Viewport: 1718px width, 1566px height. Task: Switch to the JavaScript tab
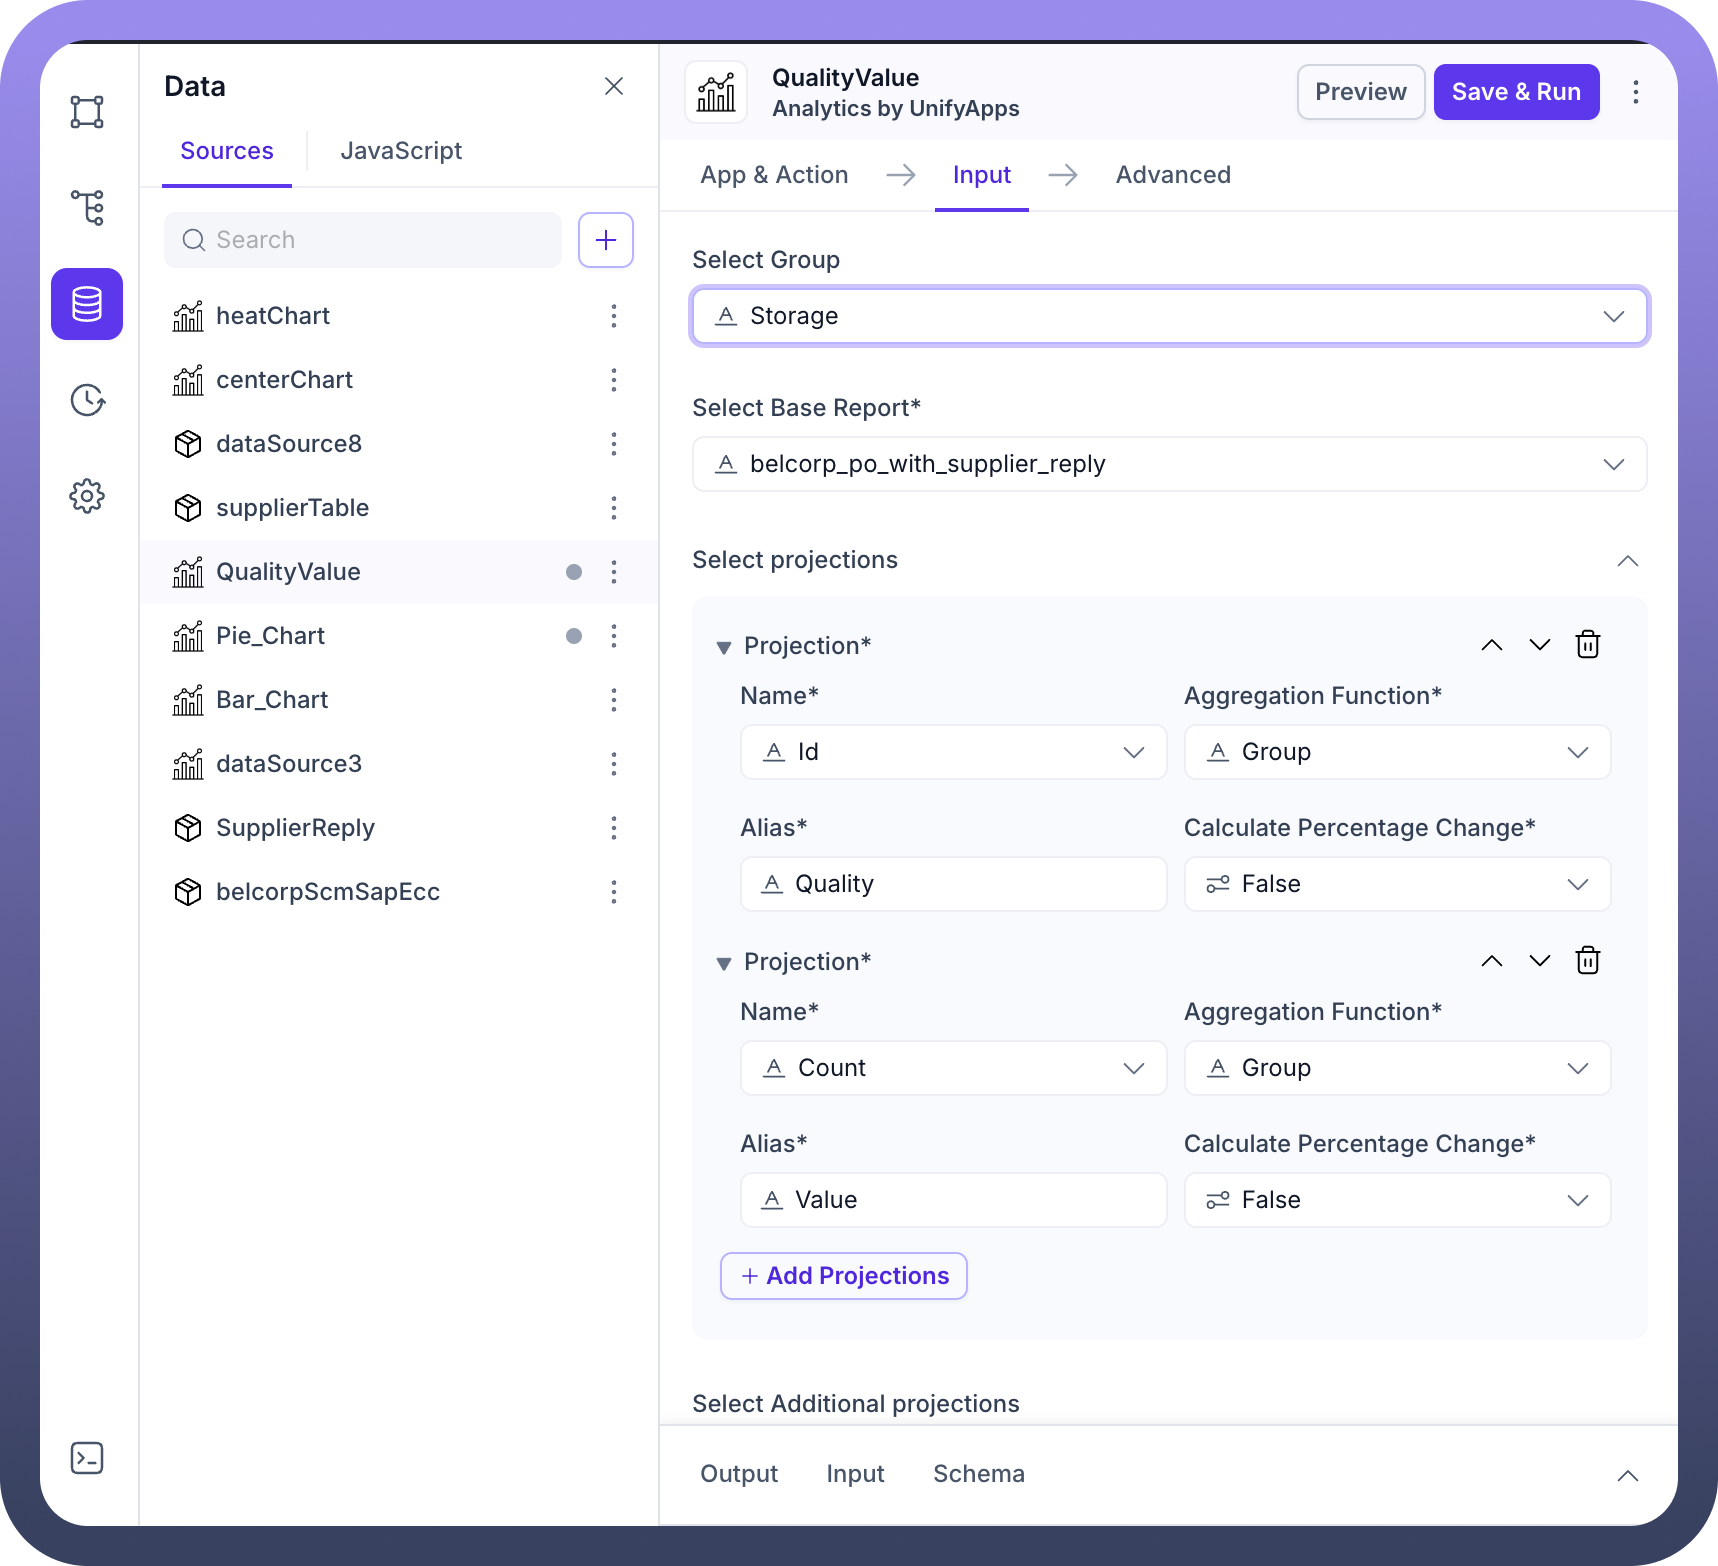pyautogui.click(x=401, y=151)
